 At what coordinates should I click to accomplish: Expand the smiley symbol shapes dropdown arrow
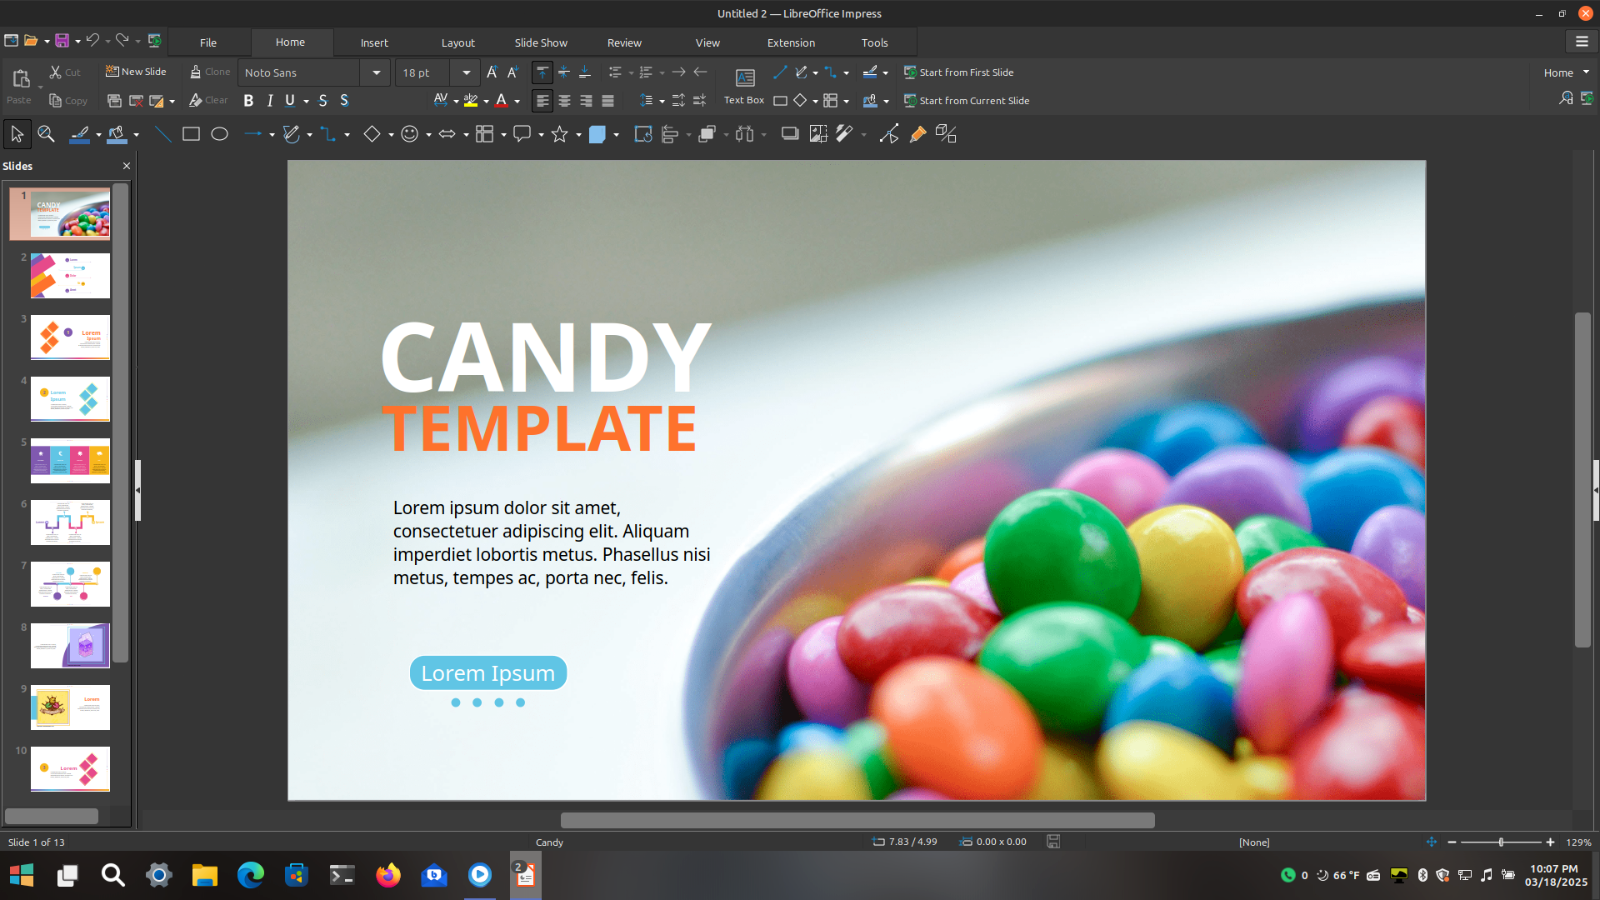click(x=429, y=135)
